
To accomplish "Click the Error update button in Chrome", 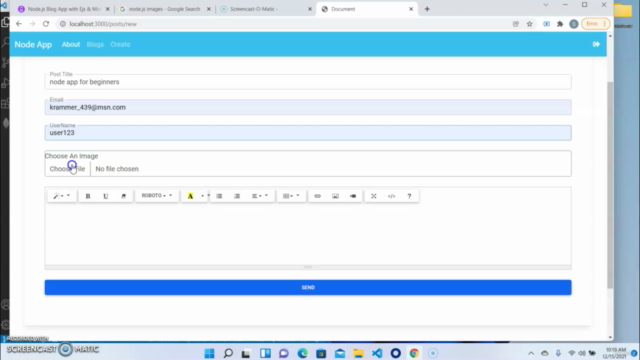I will pos(596,24).
